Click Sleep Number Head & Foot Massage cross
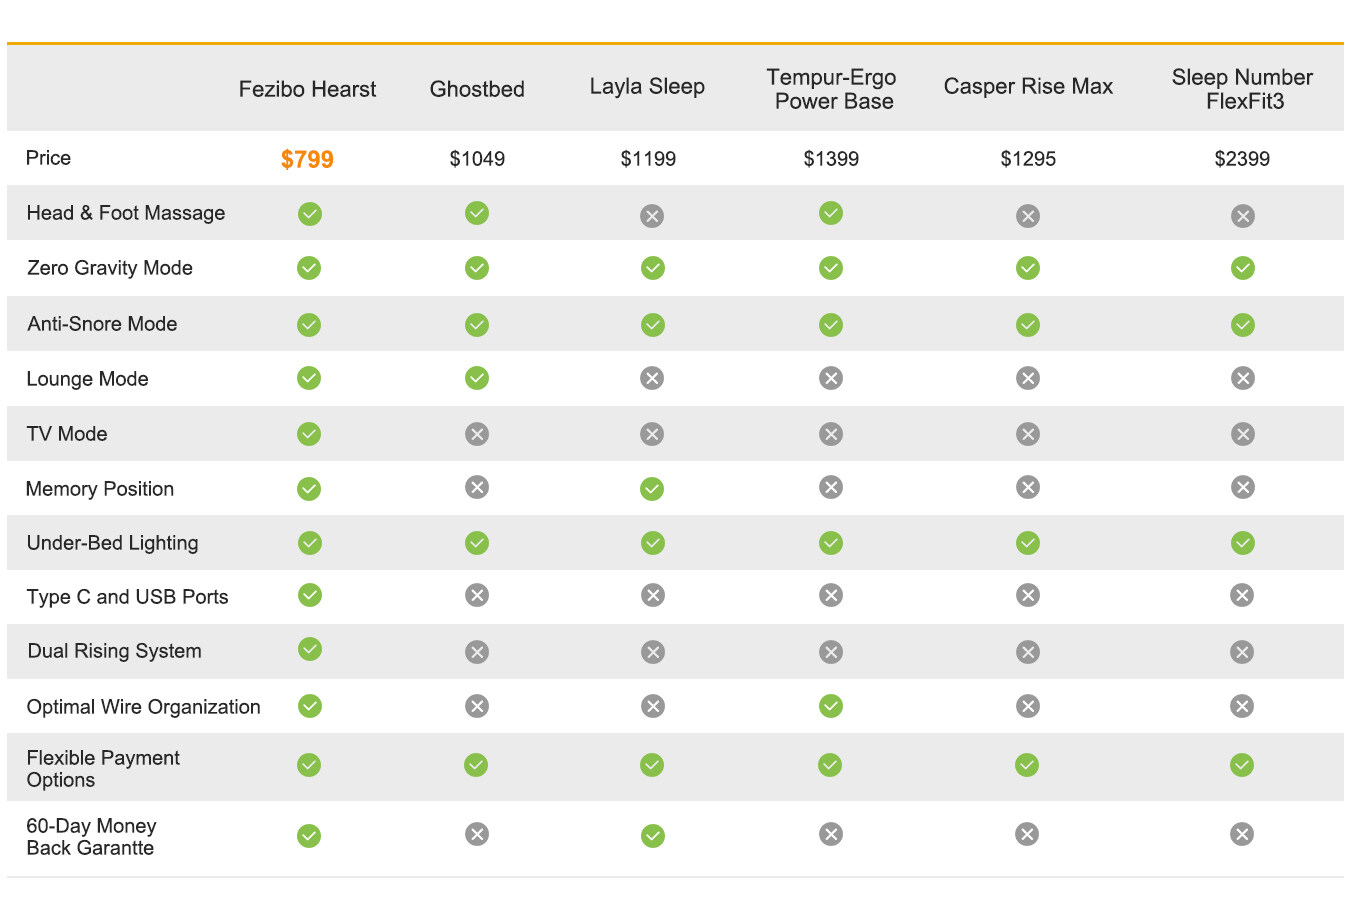Image resolution: width=1350 pixels, height=910 pixels. (1243, 216)
